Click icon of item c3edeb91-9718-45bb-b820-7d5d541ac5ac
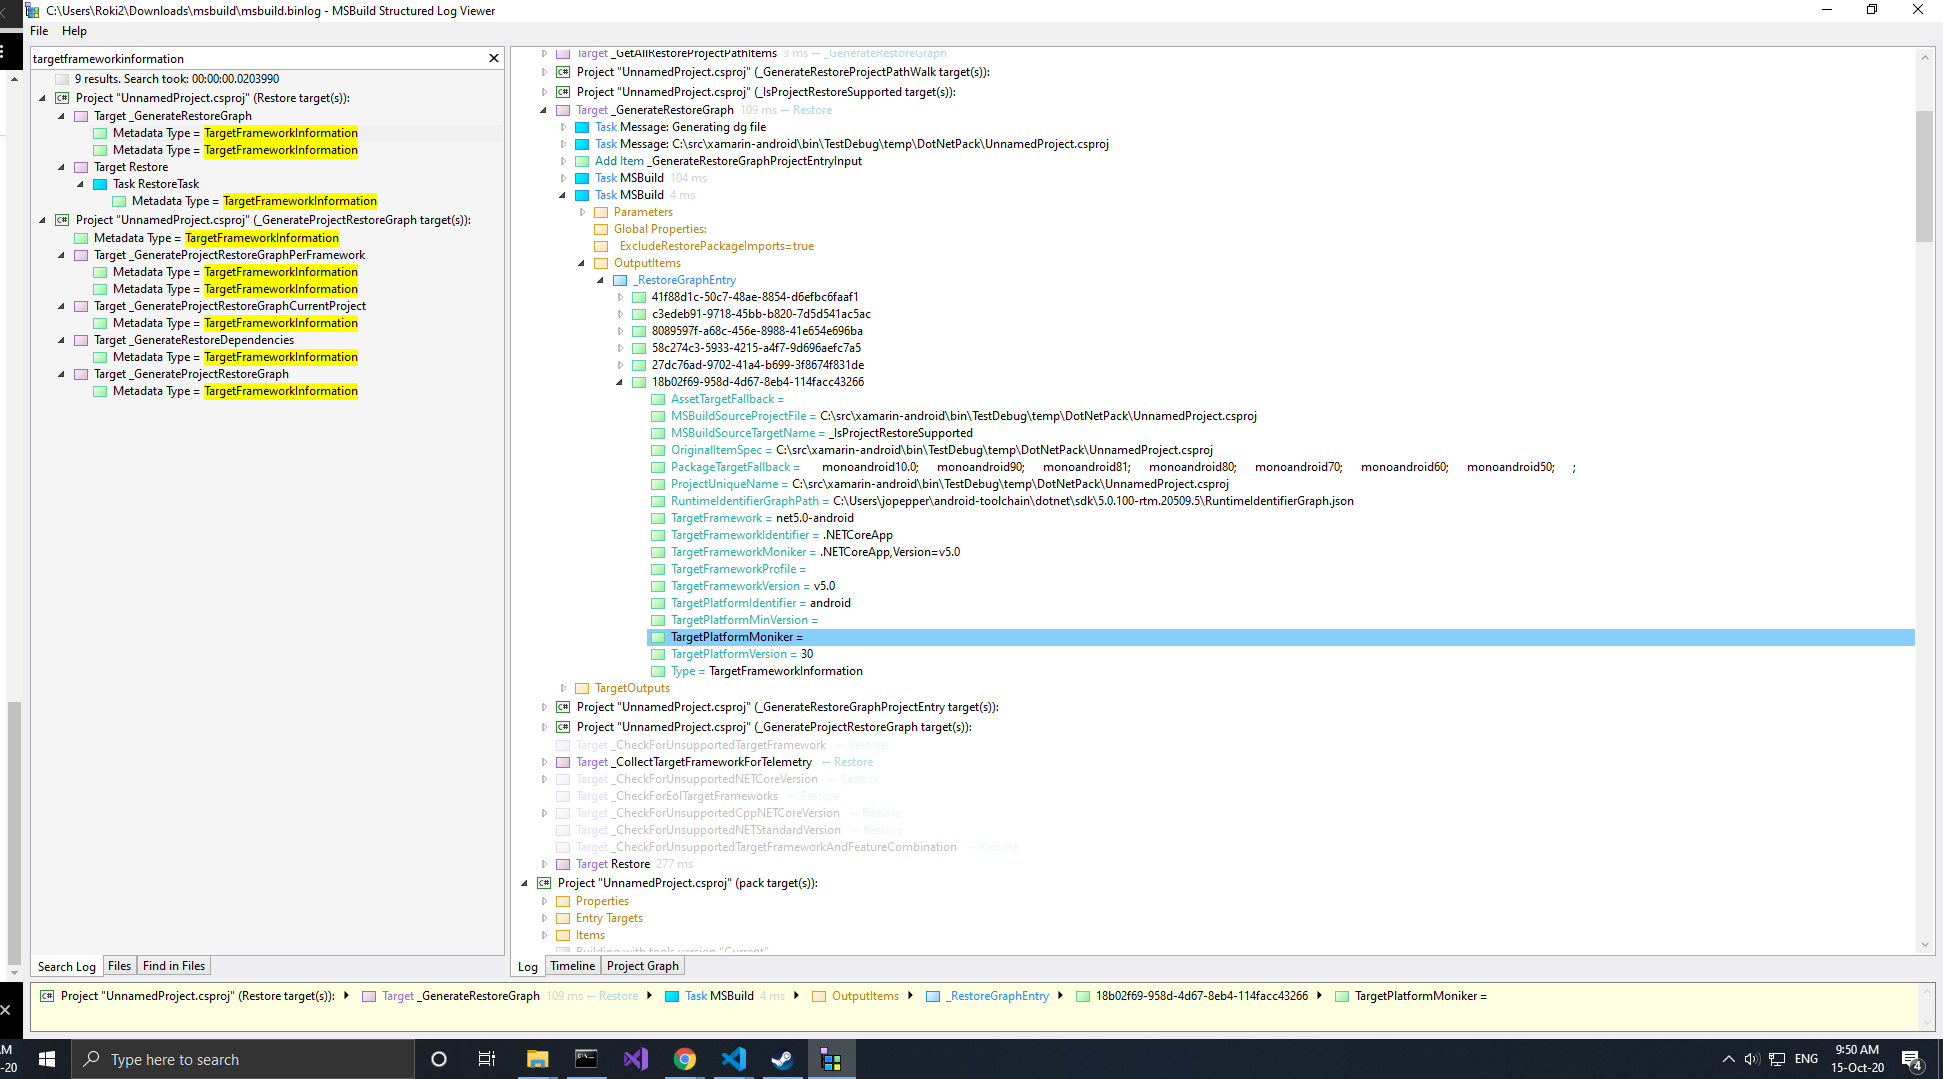 point(639,314)
